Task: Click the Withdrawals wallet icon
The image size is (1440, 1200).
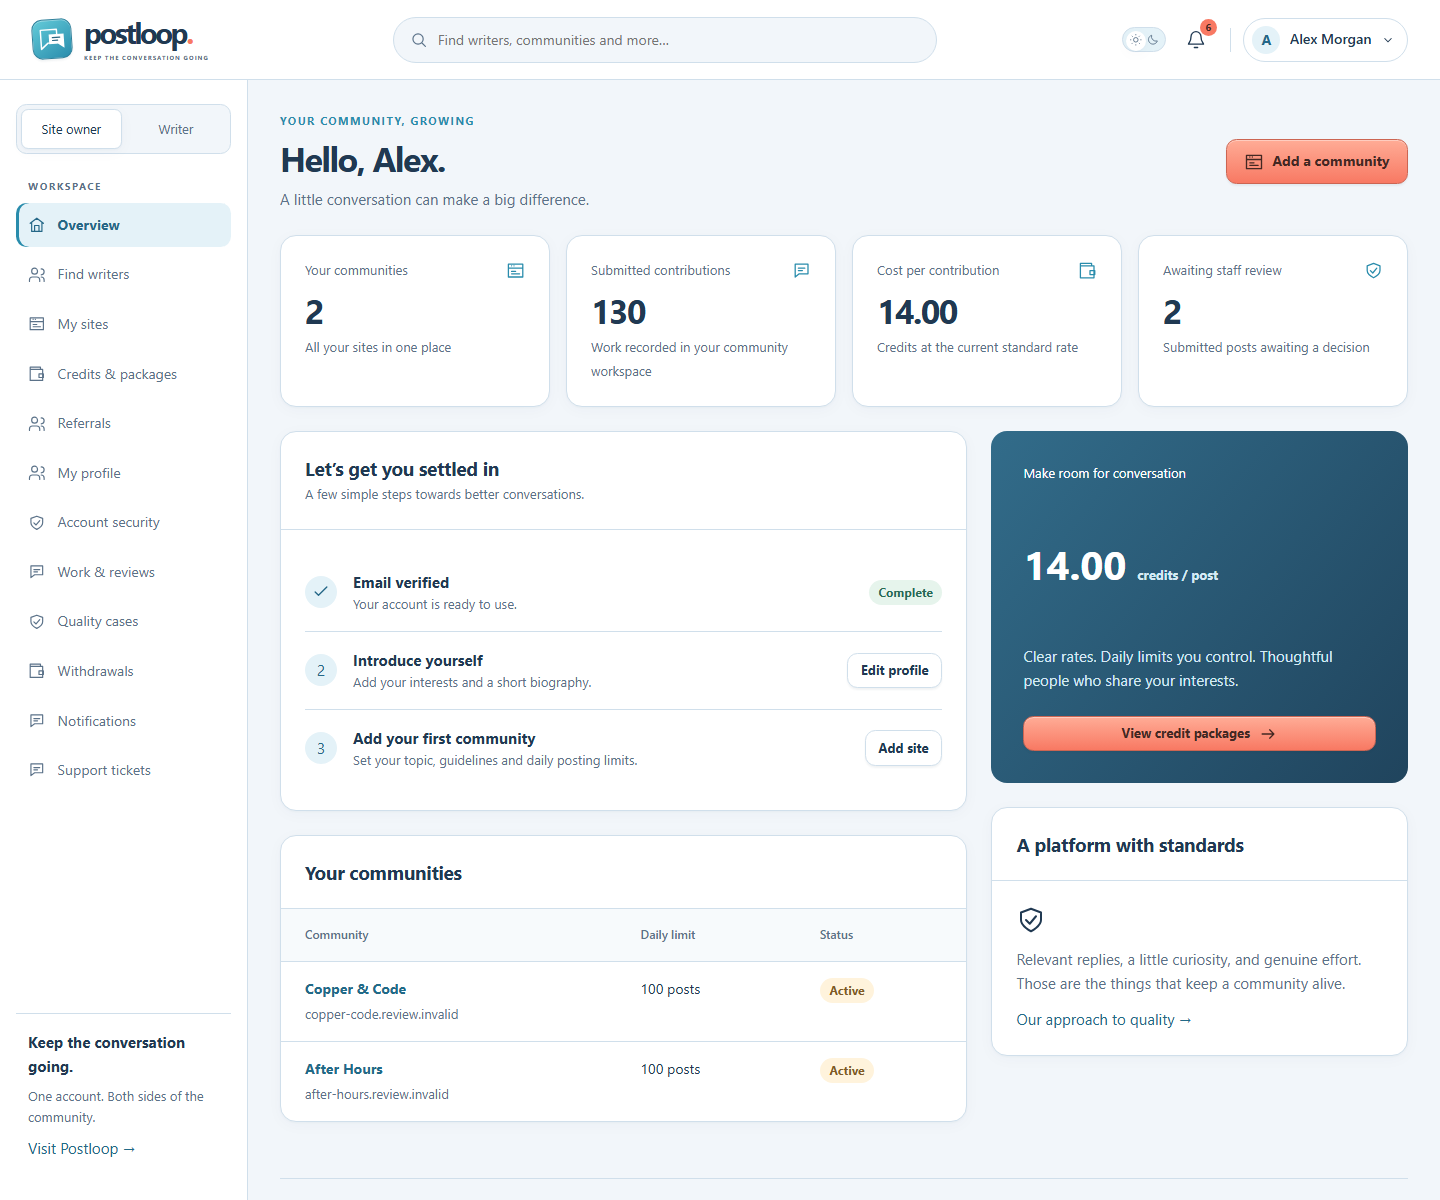Action: pyautogui.click(x=37, y=671)
